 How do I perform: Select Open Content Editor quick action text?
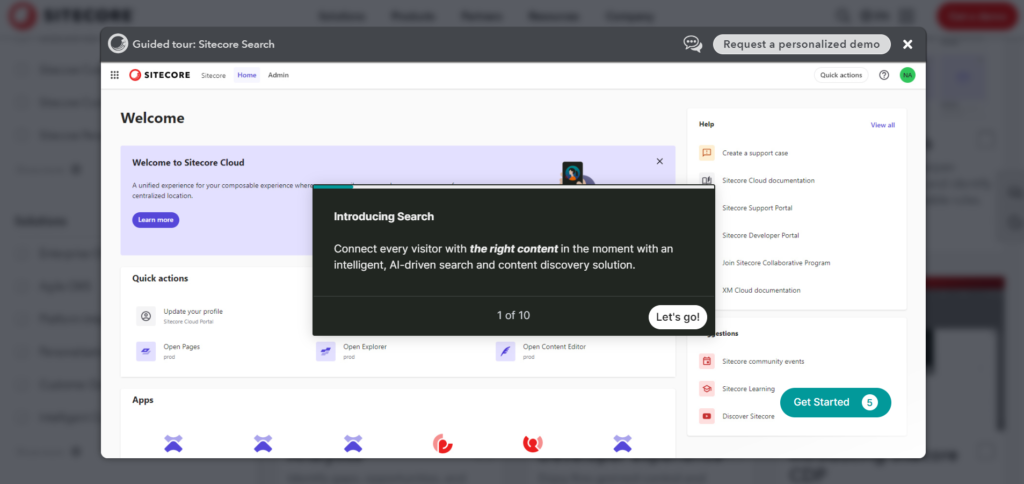pyautogui.click(x=554, y=347)
